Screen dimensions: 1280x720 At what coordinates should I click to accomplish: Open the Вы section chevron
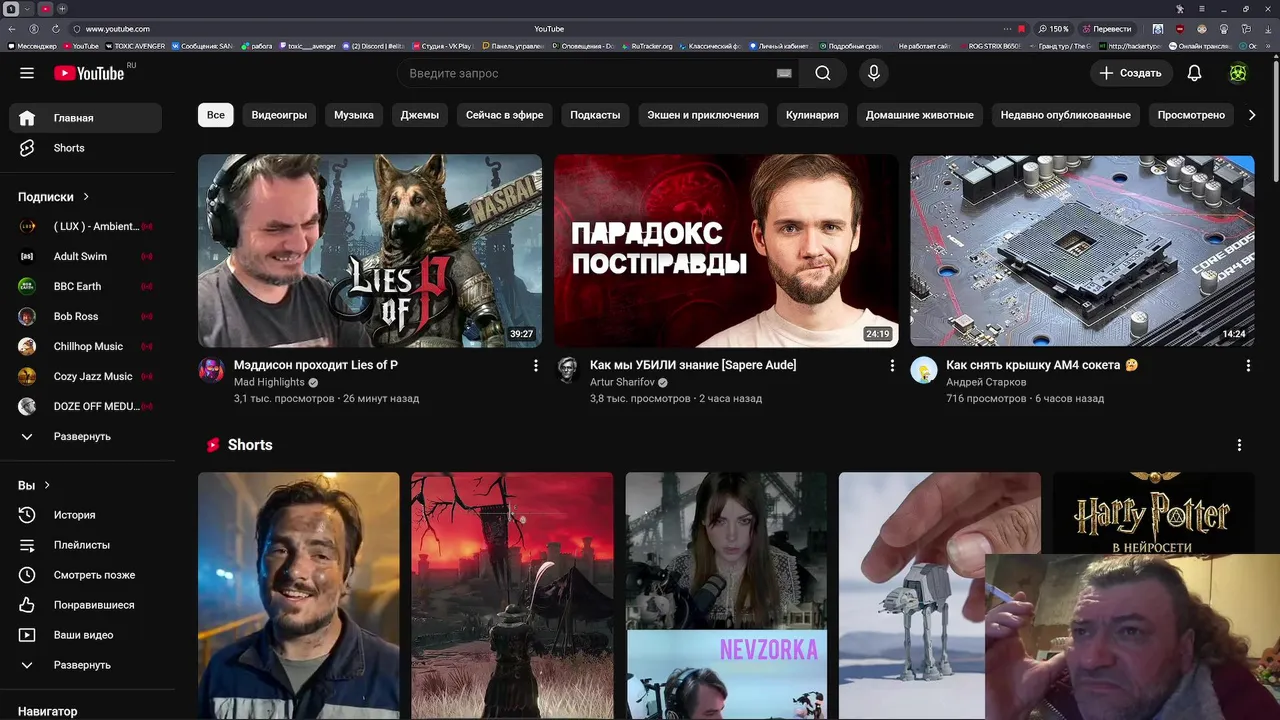point(47,485)
